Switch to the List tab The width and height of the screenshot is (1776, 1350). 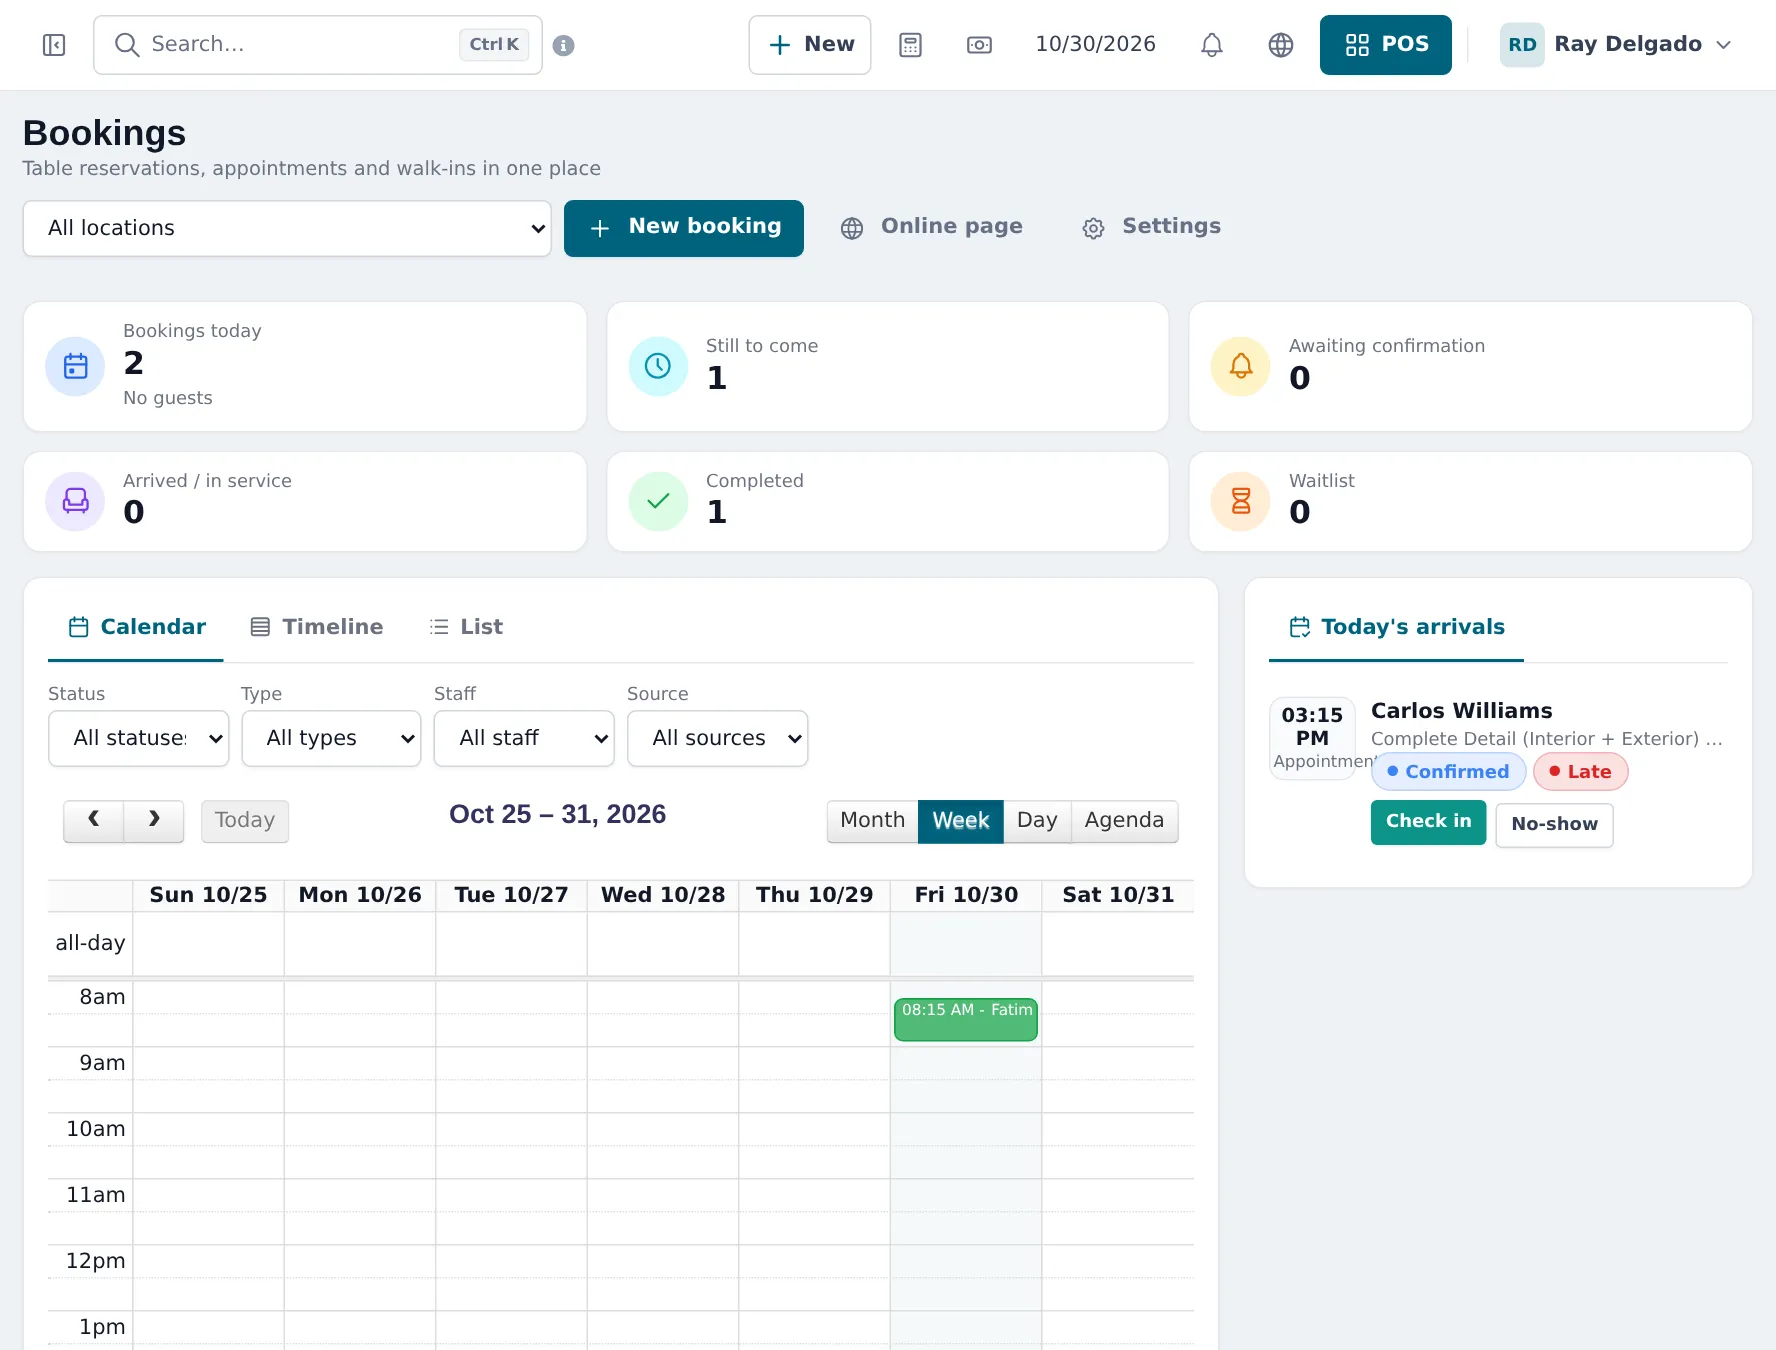click(466, 627)
